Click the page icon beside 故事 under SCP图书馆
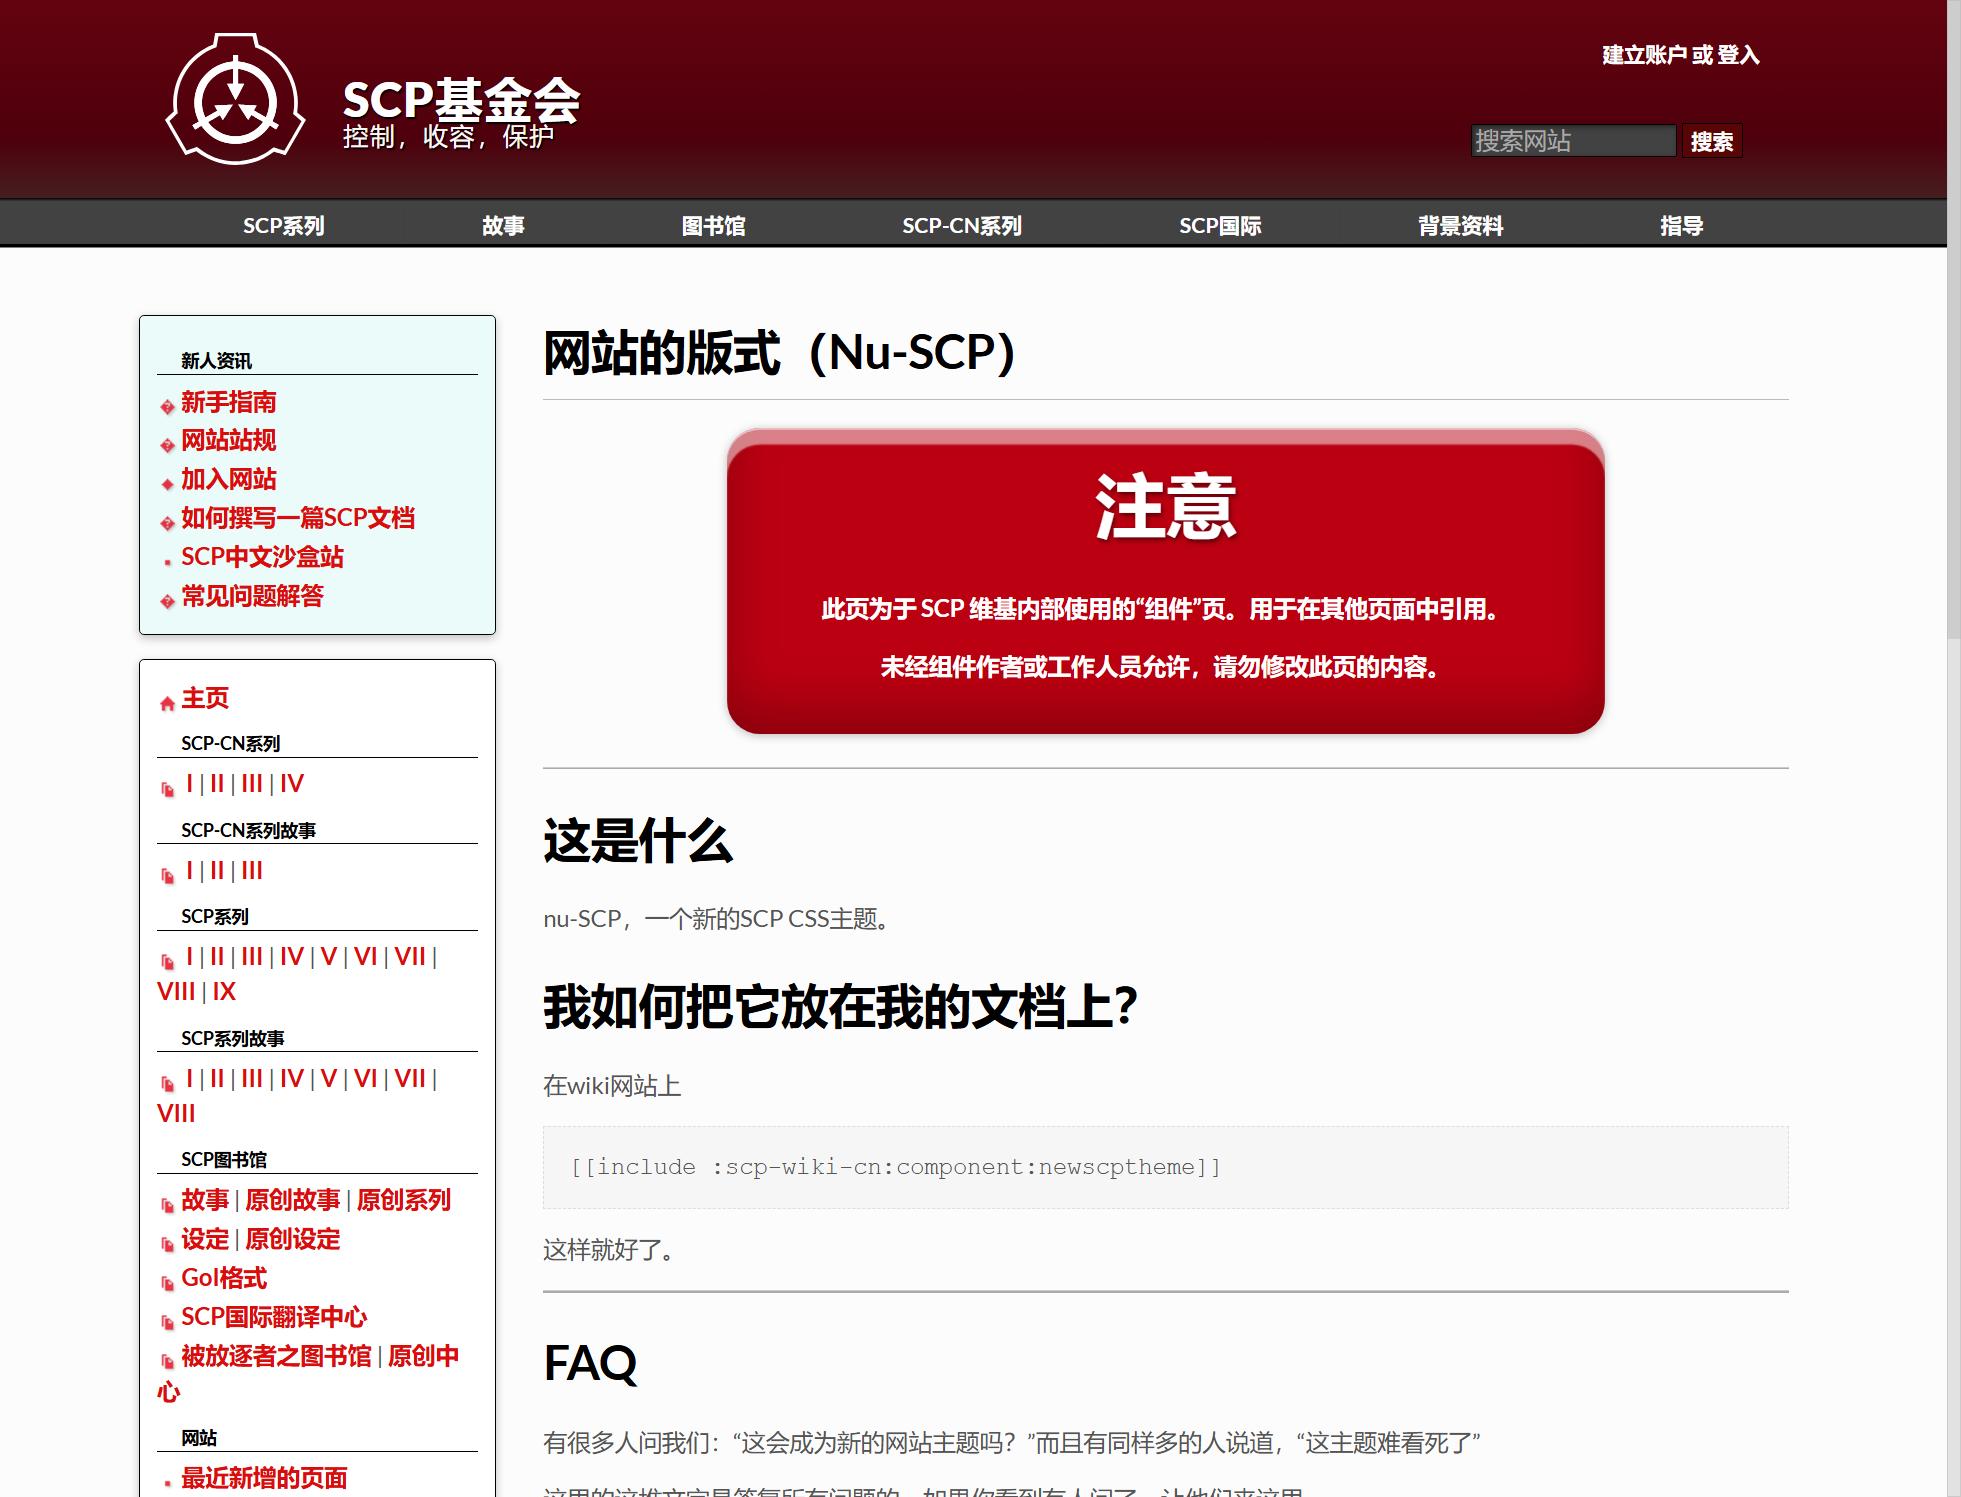Viewport: 1961px width, 1497px height. pos(168,1205)
